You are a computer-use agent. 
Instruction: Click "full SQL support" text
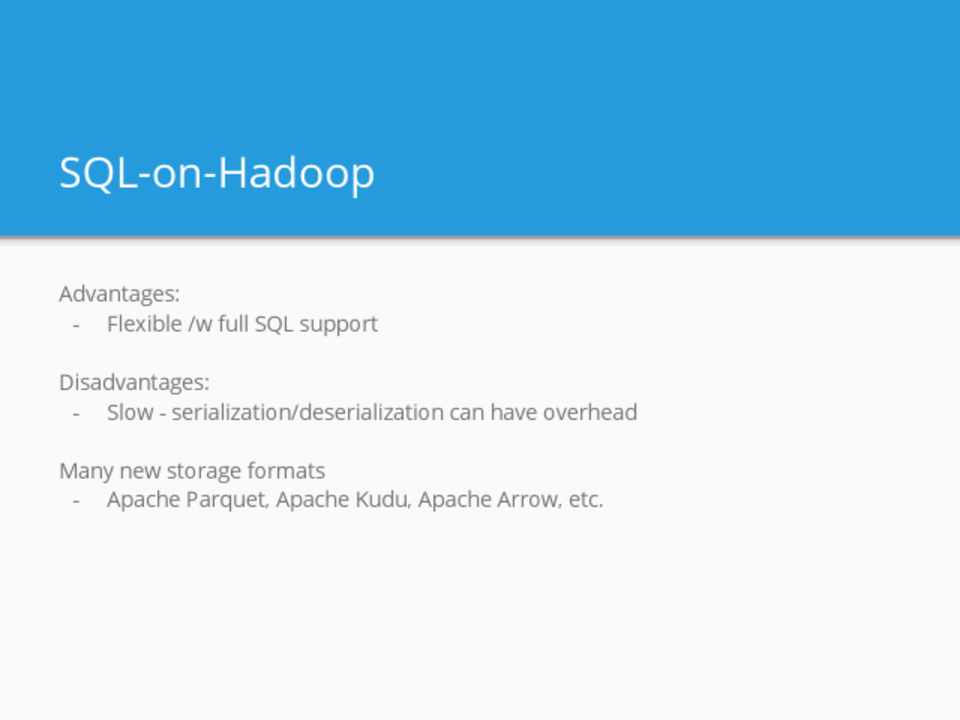(297, 324)
